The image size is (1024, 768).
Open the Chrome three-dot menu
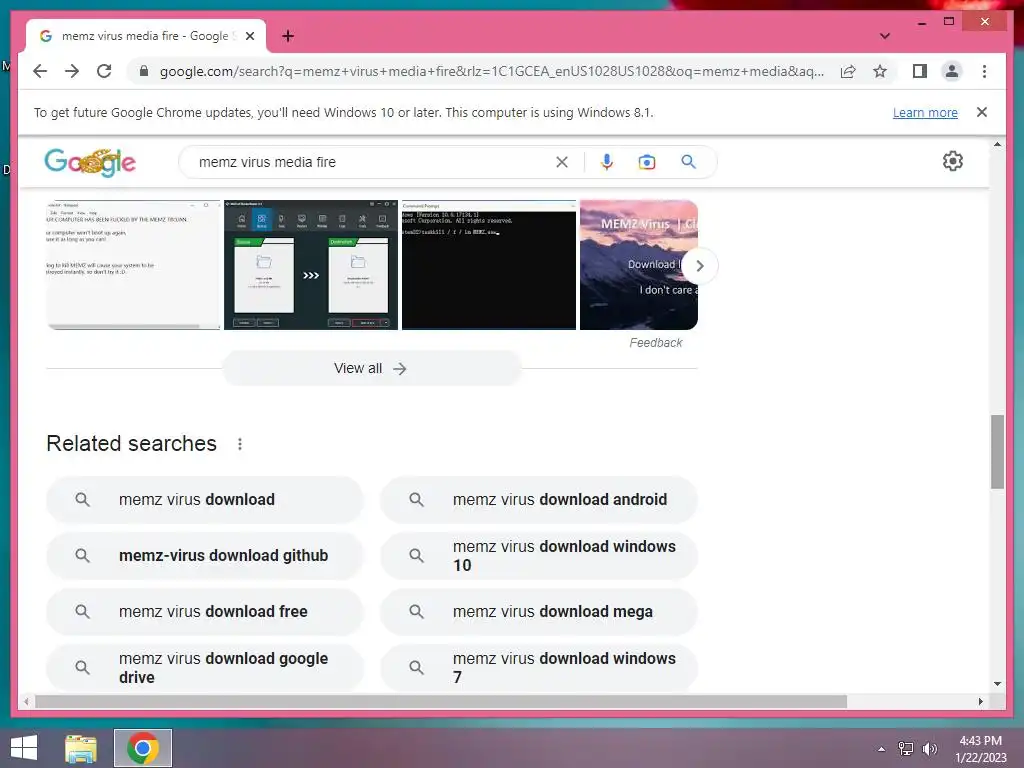click(x=984, y=71)
